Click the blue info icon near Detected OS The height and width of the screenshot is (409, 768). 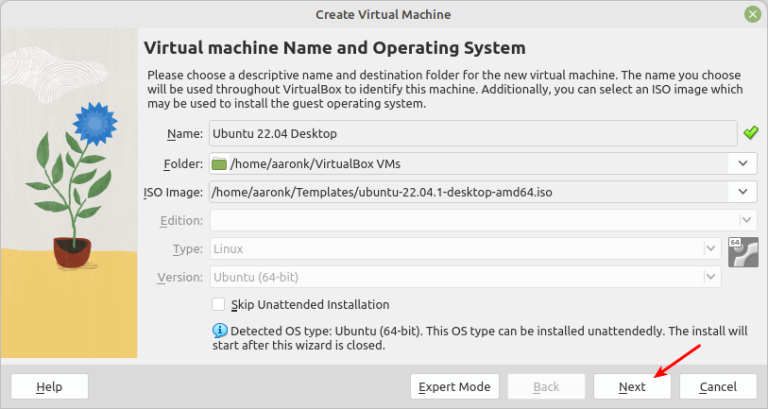point(219,330)
